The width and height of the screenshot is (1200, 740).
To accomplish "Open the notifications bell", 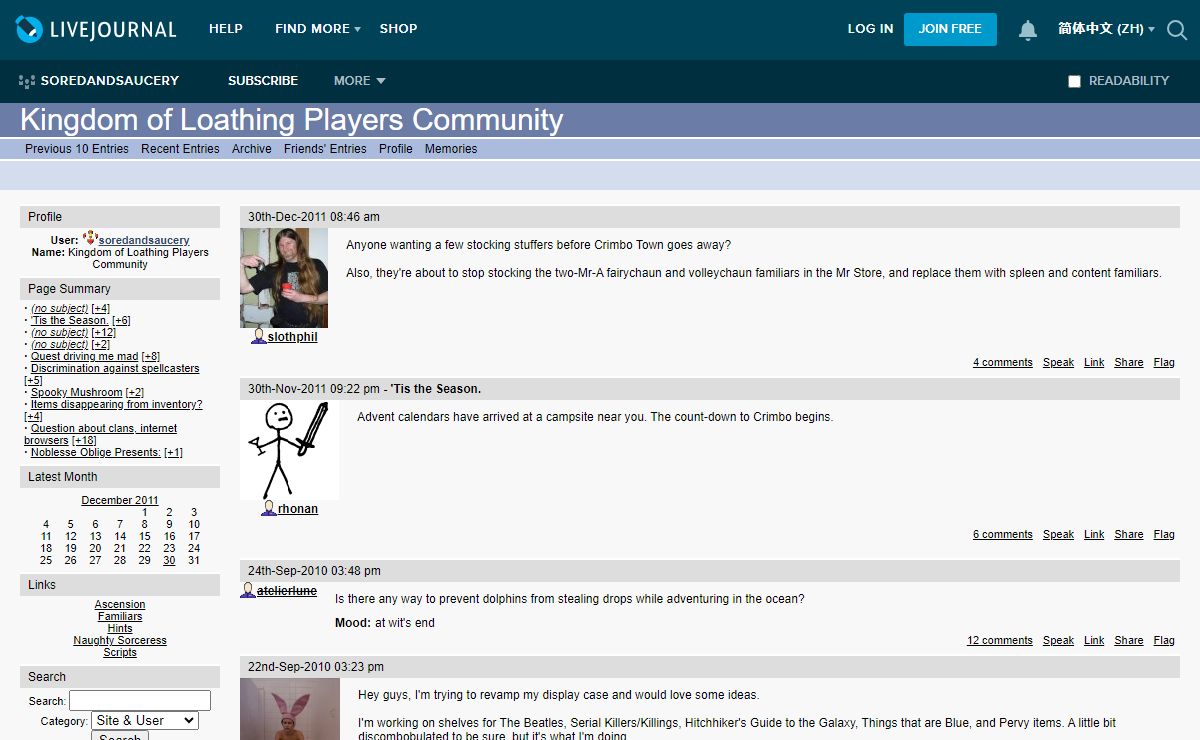I will [x=1027, y=30].
